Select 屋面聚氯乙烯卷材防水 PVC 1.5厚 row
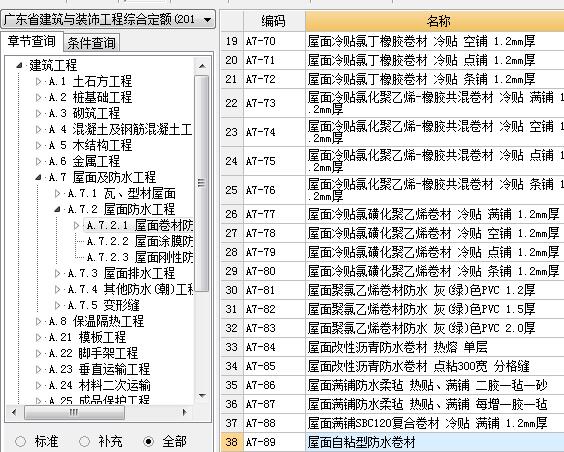 (435, 309)
